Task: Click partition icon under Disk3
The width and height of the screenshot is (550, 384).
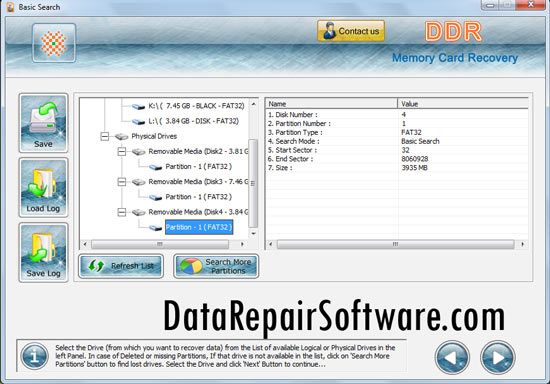Action: pos(155,197)
